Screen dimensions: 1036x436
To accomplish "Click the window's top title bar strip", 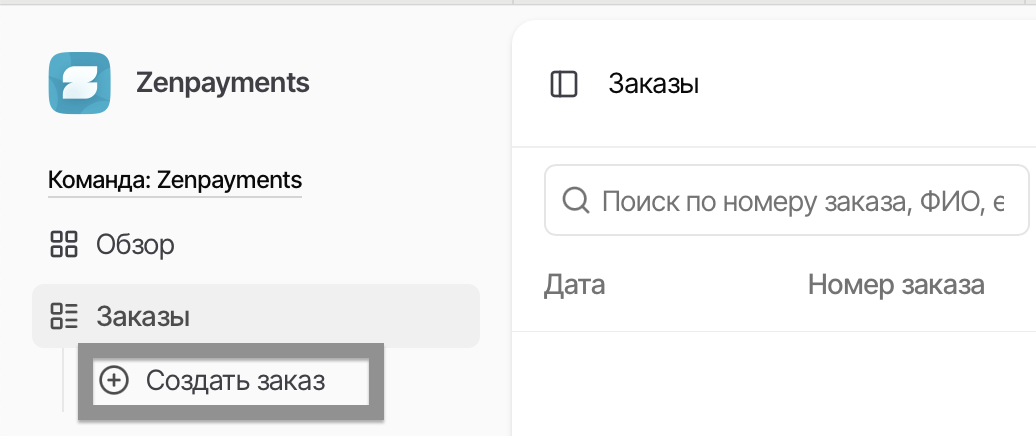I will tap(518, 3).
